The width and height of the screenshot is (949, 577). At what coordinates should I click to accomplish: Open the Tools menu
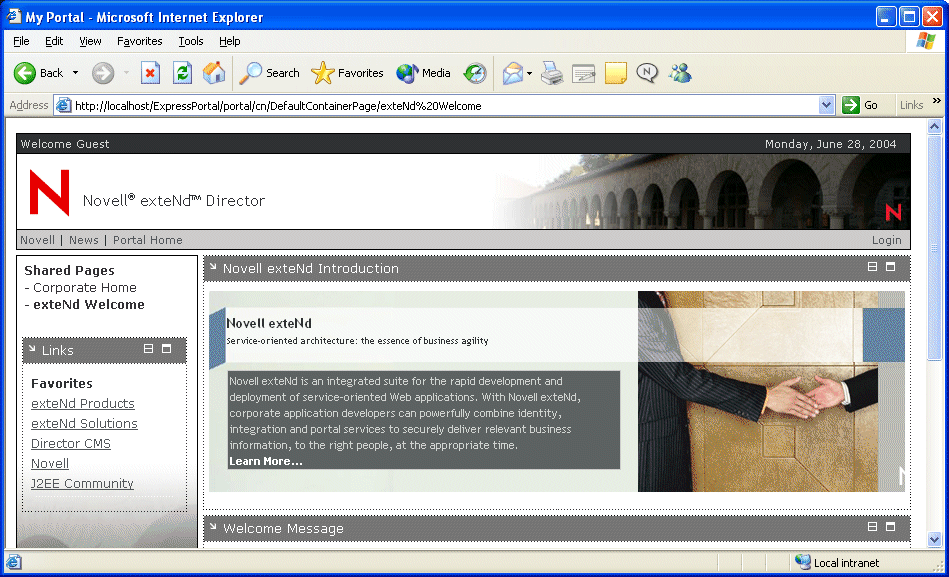[191, 41]
